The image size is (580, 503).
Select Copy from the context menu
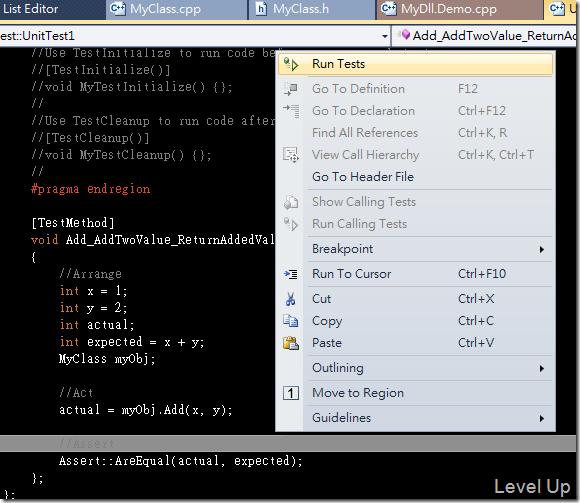tap(415, 321)
